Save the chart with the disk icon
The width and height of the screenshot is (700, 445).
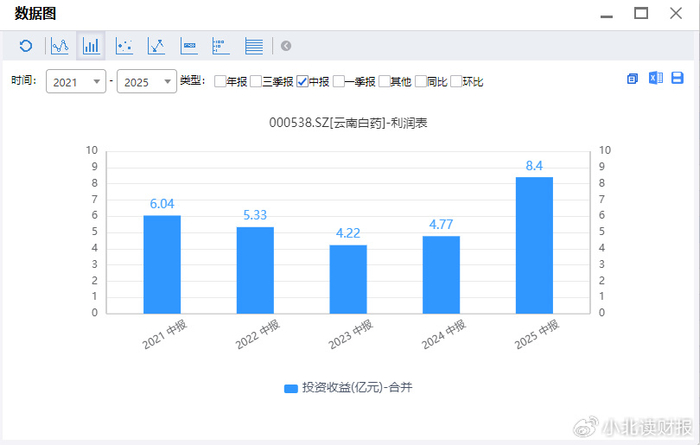677,78
